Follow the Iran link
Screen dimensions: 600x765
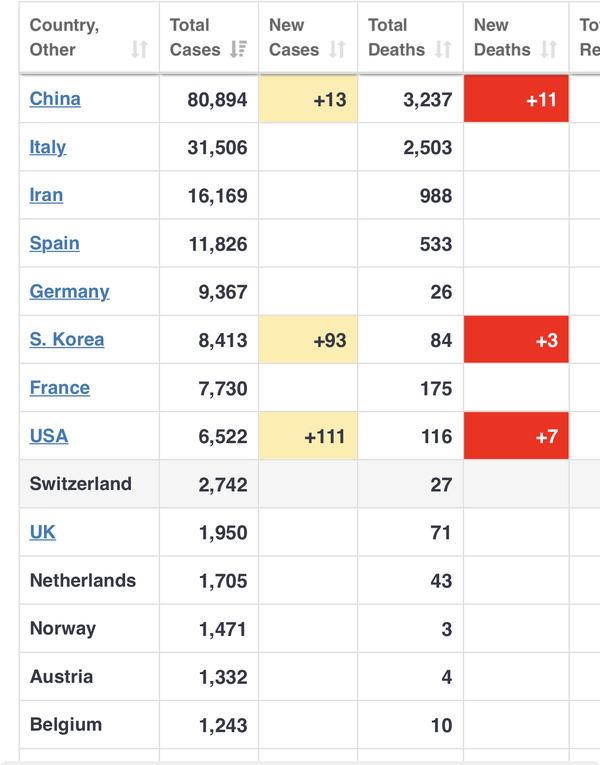[x=46, y=195]
